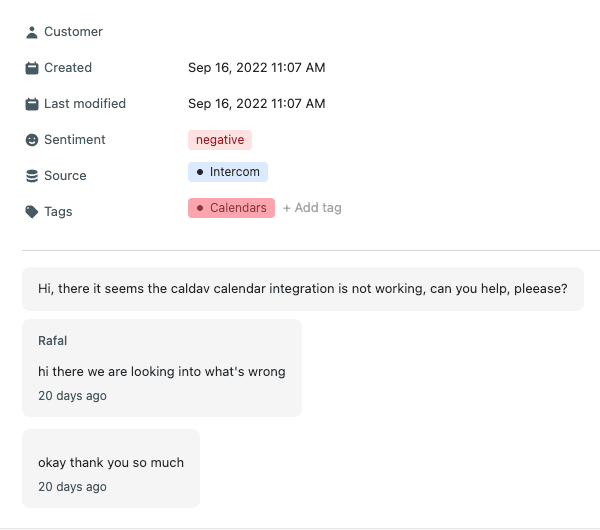
Task: Select the caldav integration customer message
Action: click(x=302, y=289)
